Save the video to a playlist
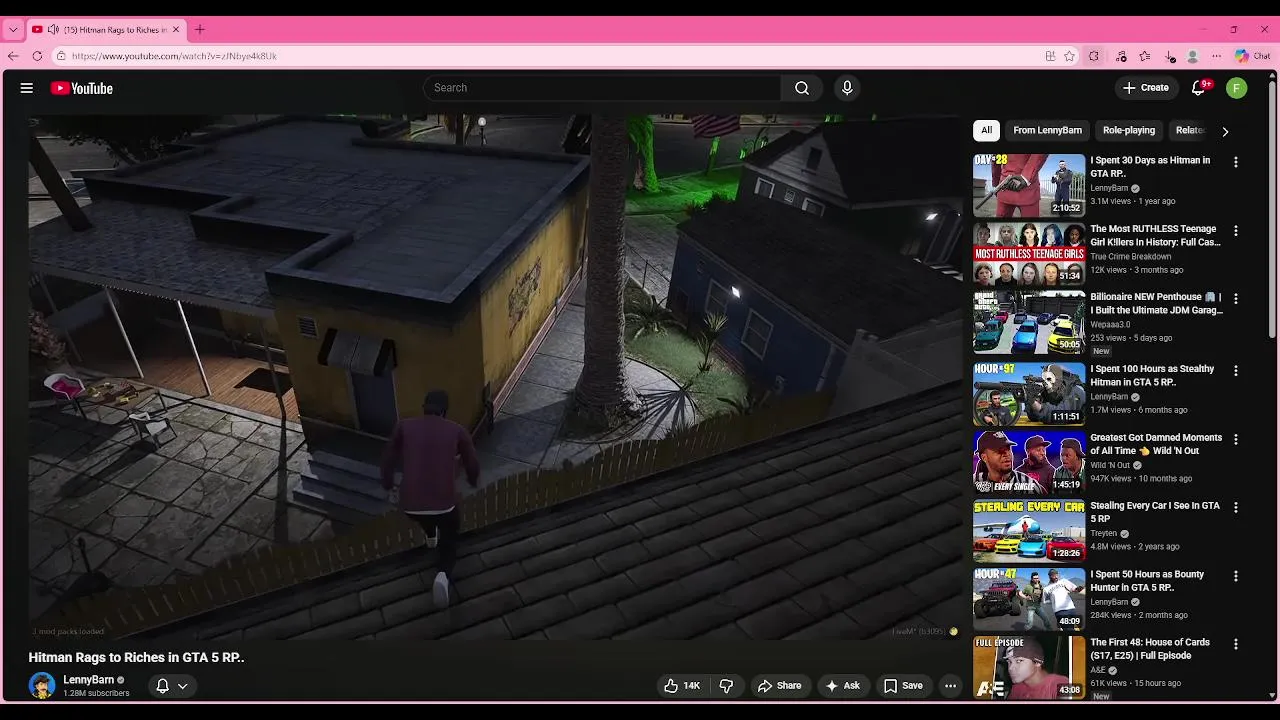 pos(903,686)
